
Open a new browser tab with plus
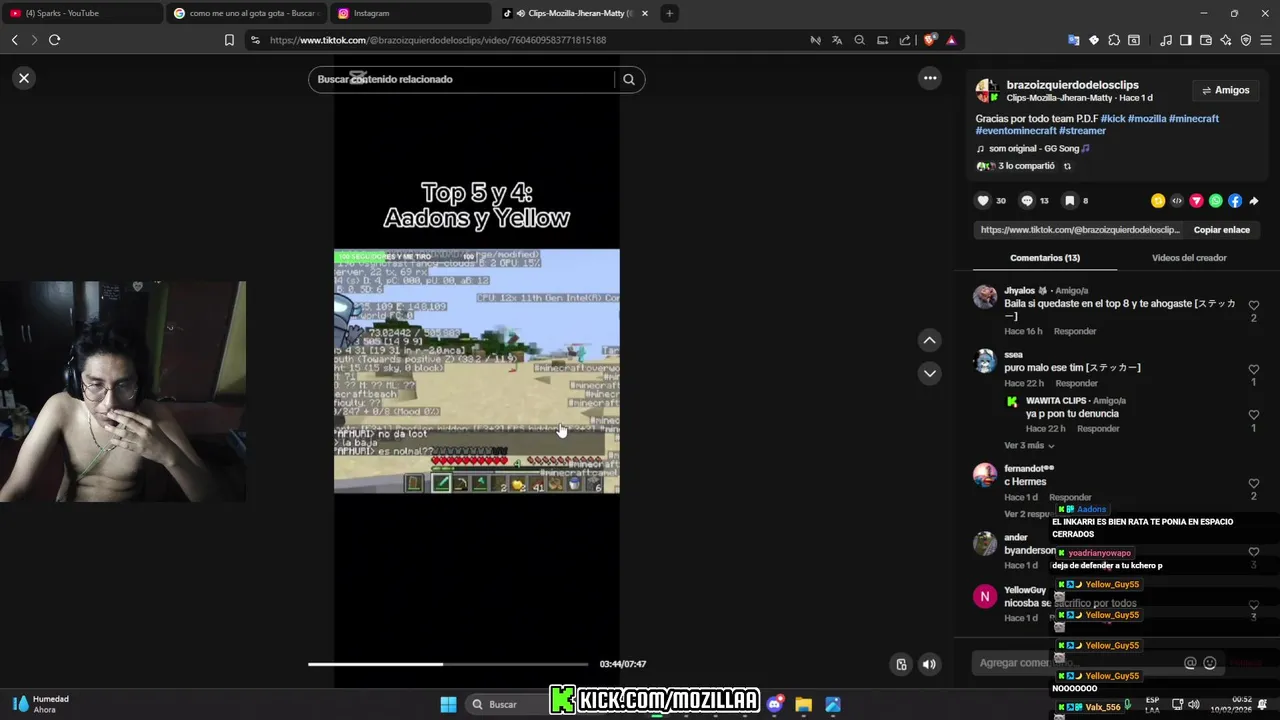pyautogui.click(x=669, y=13)
